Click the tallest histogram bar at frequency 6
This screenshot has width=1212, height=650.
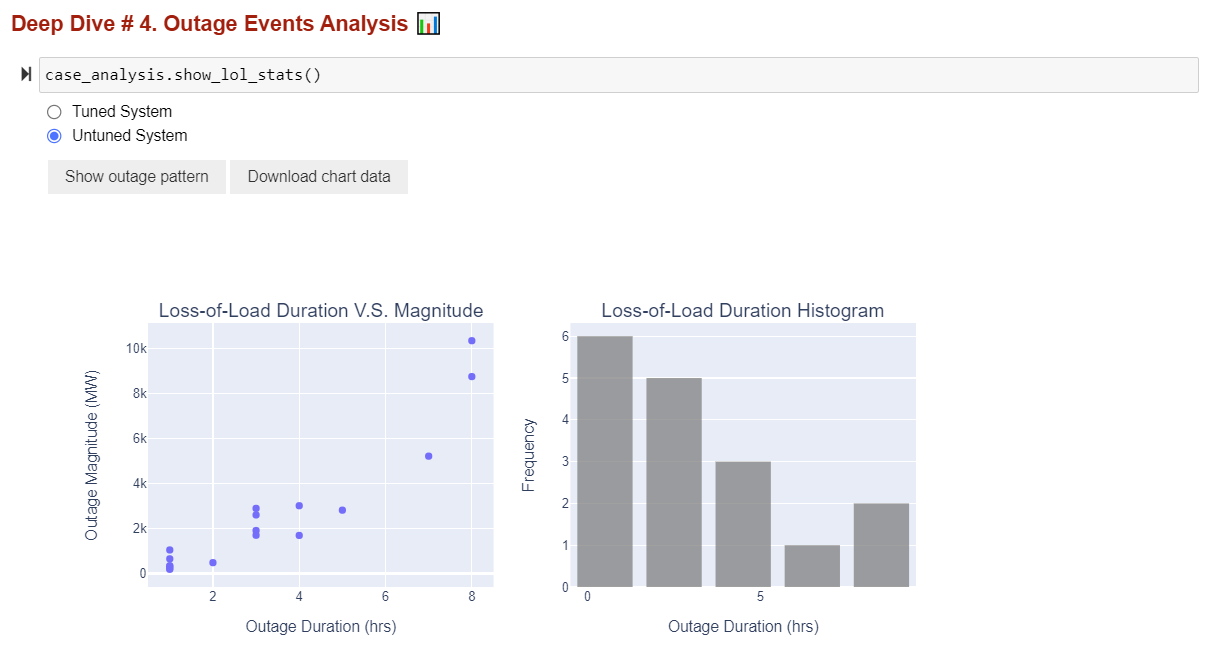(605, 461)
